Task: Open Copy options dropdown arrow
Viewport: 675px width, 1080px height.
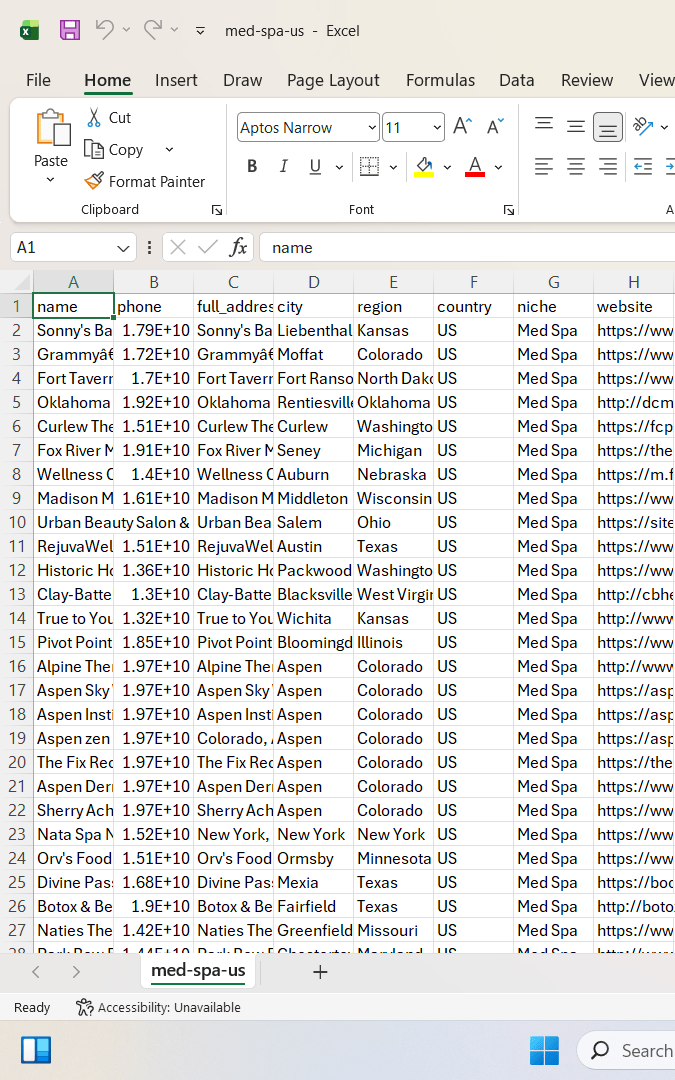Action: pyautogui.click(x=169, y=149)
